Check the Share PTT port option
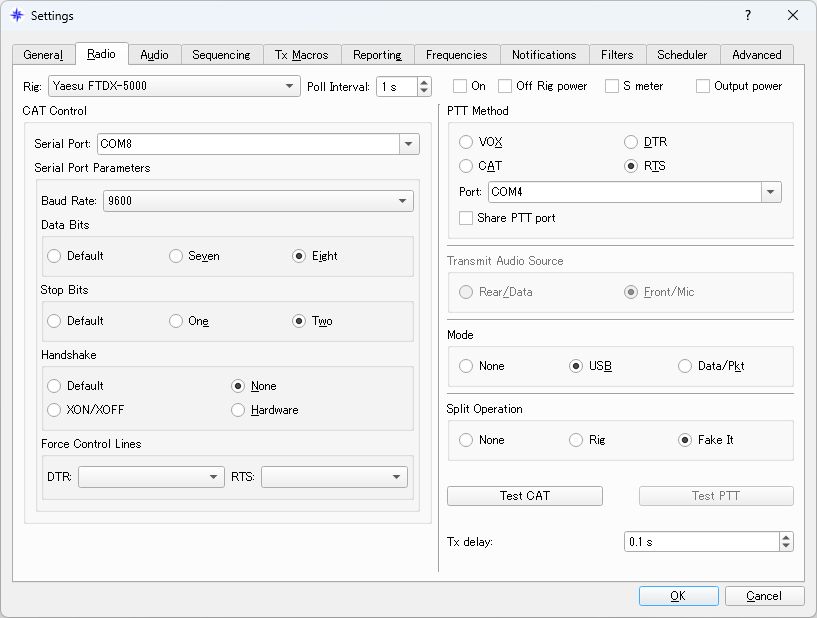 465,218
